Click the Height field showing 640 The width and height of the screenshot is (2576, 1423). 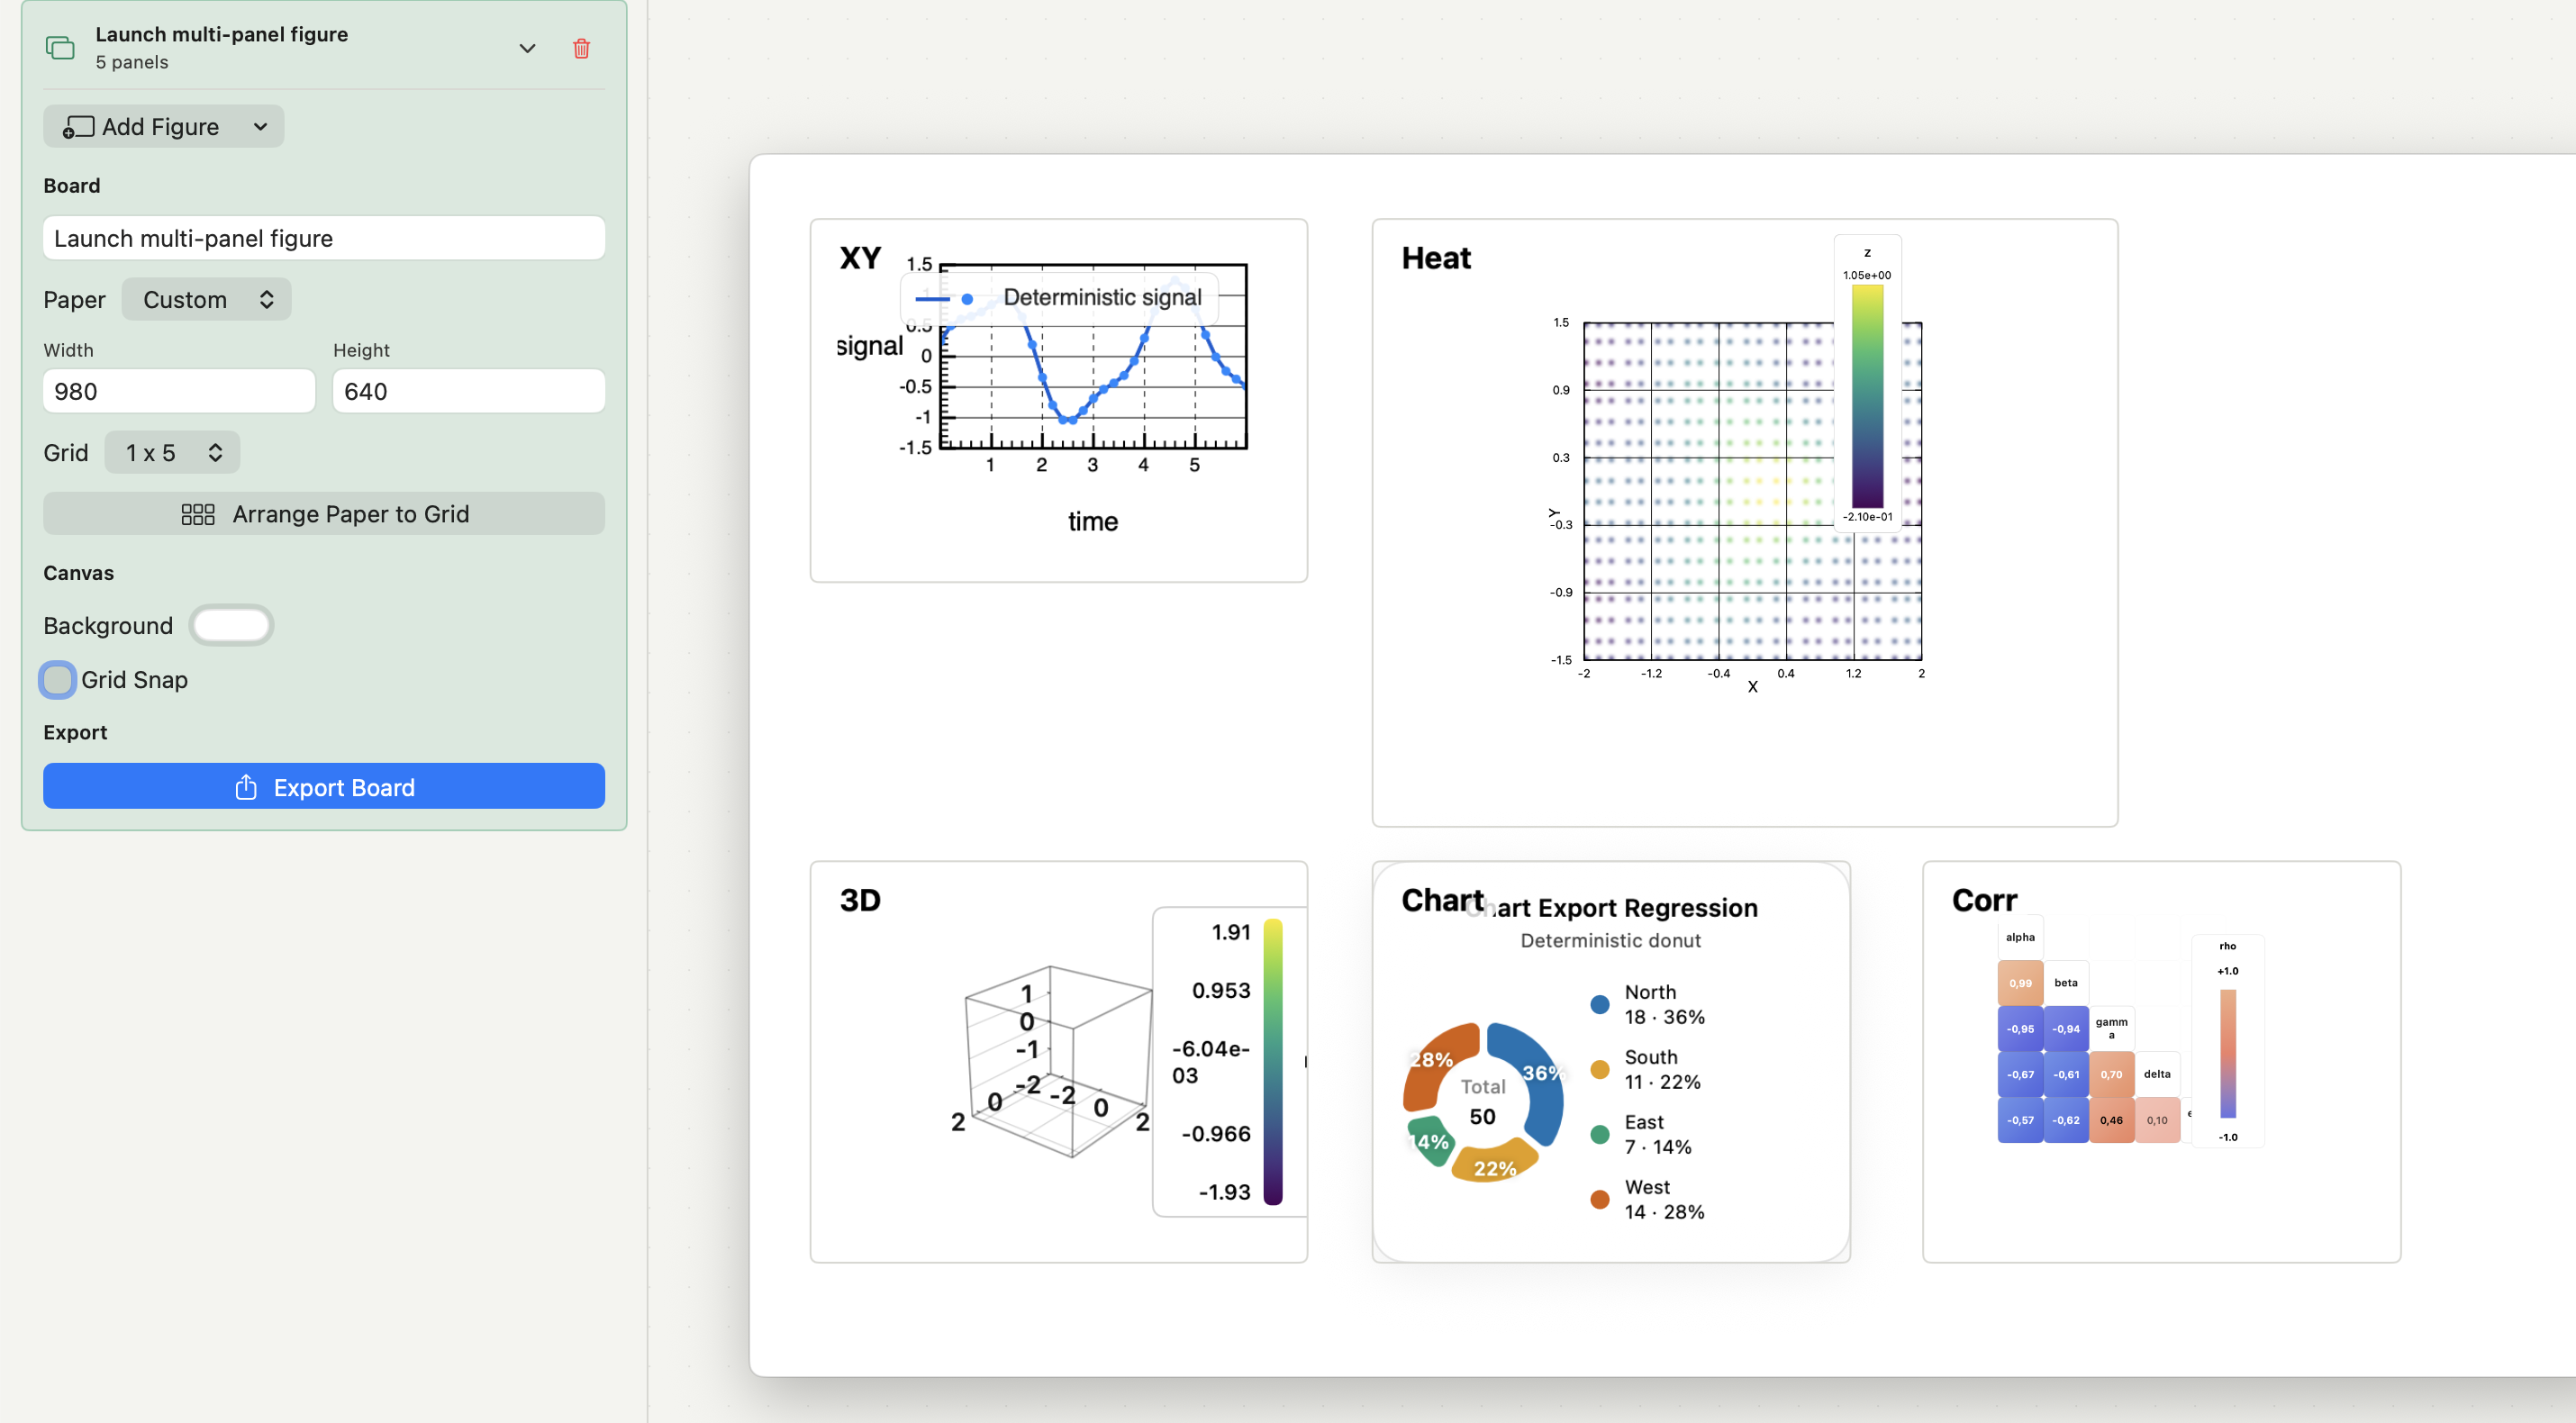[x=469, y=391]
